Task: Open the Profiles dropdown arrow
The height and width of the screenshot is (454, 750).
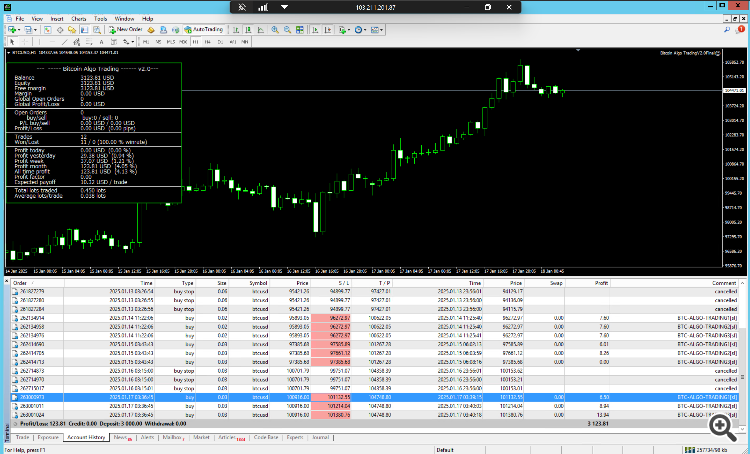Action: point(35,30)
